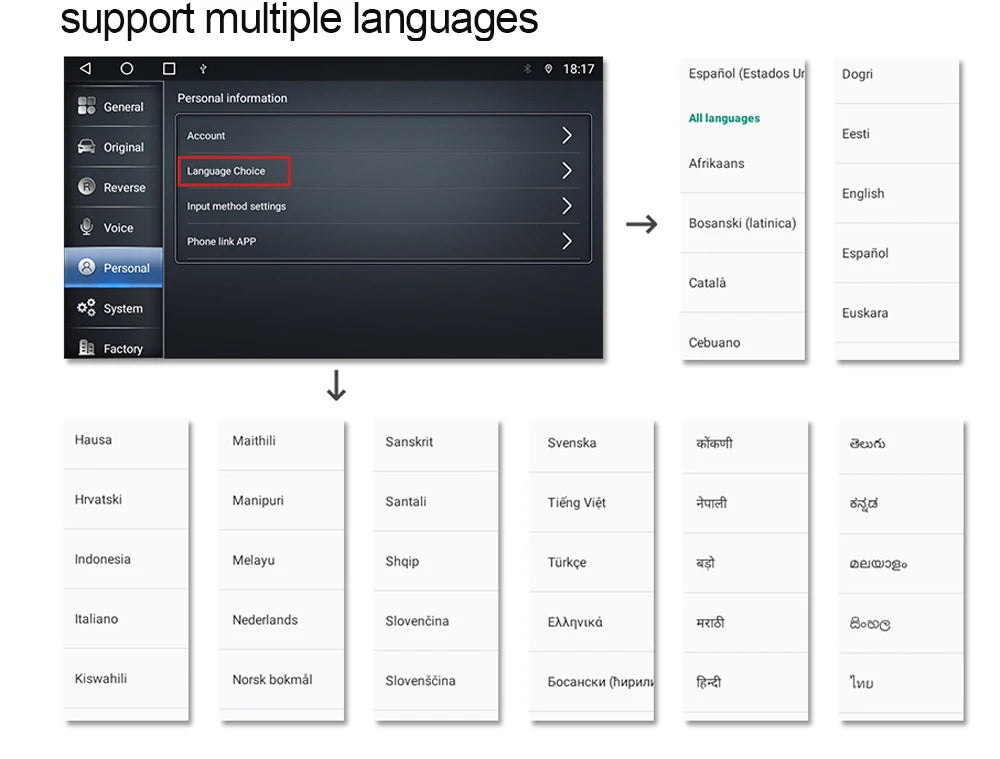Image resolution: width=1000 pixels, height=759 pixels.
Task: Tap the back triangle navigation icon
Action: pyautogui.click(x=85, y=68)
